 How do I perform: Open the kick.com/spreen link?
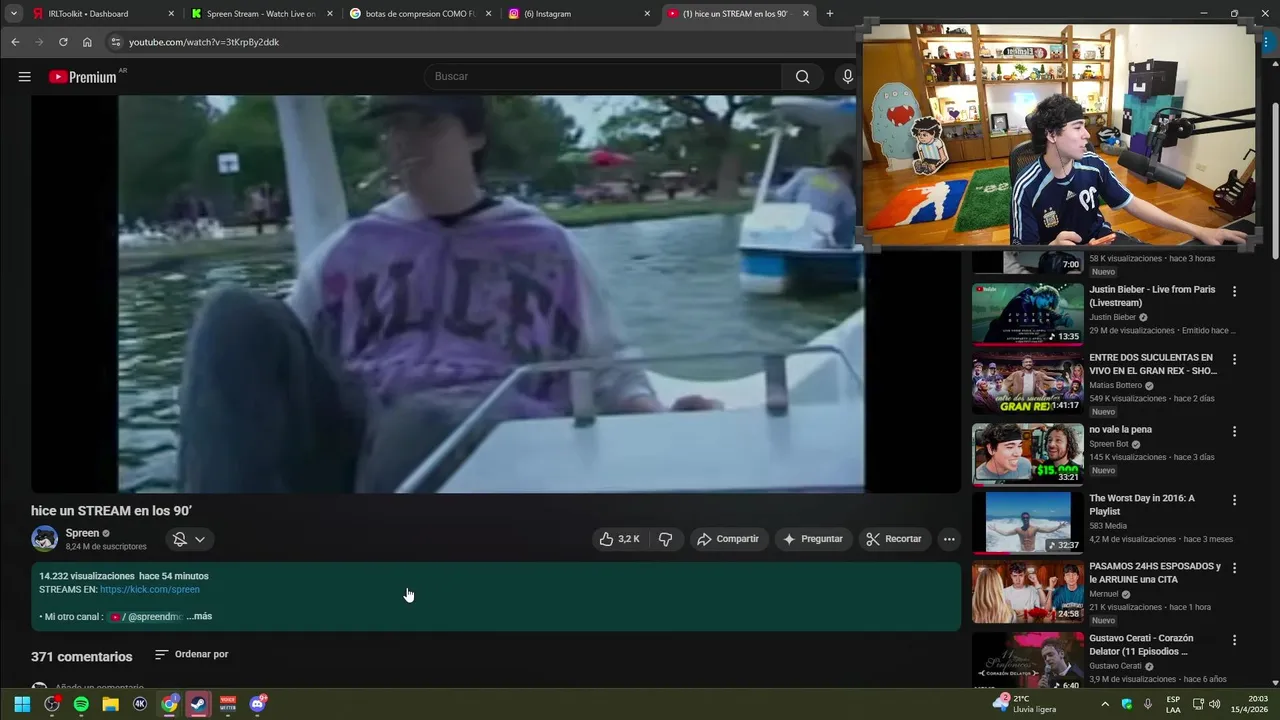(150, 590)
